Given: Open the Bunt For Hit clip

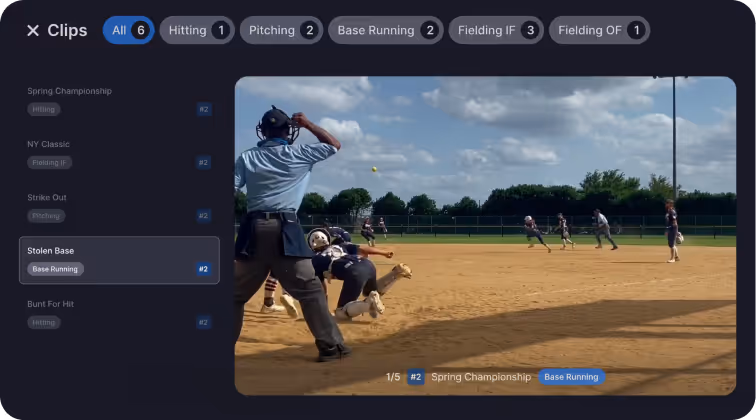Looking at the screenshot, I should coord(119,313).
